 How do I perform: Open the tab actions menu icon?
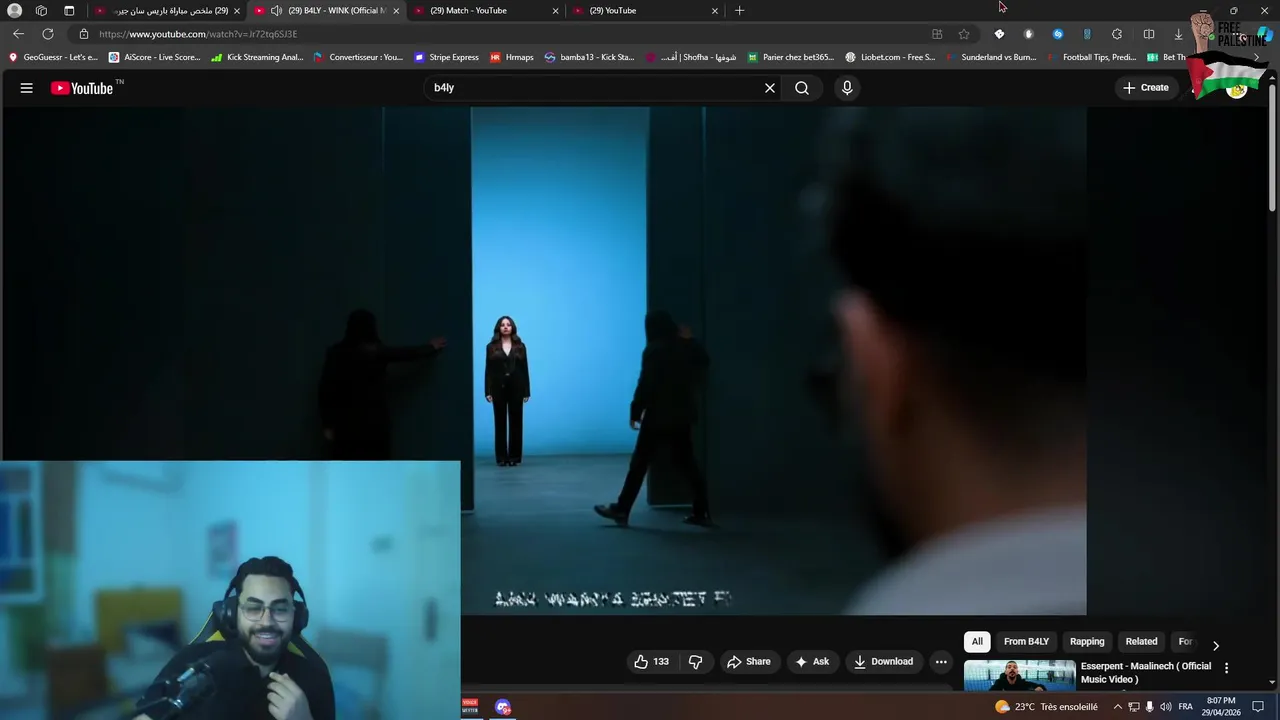click(x=69, y=10)
